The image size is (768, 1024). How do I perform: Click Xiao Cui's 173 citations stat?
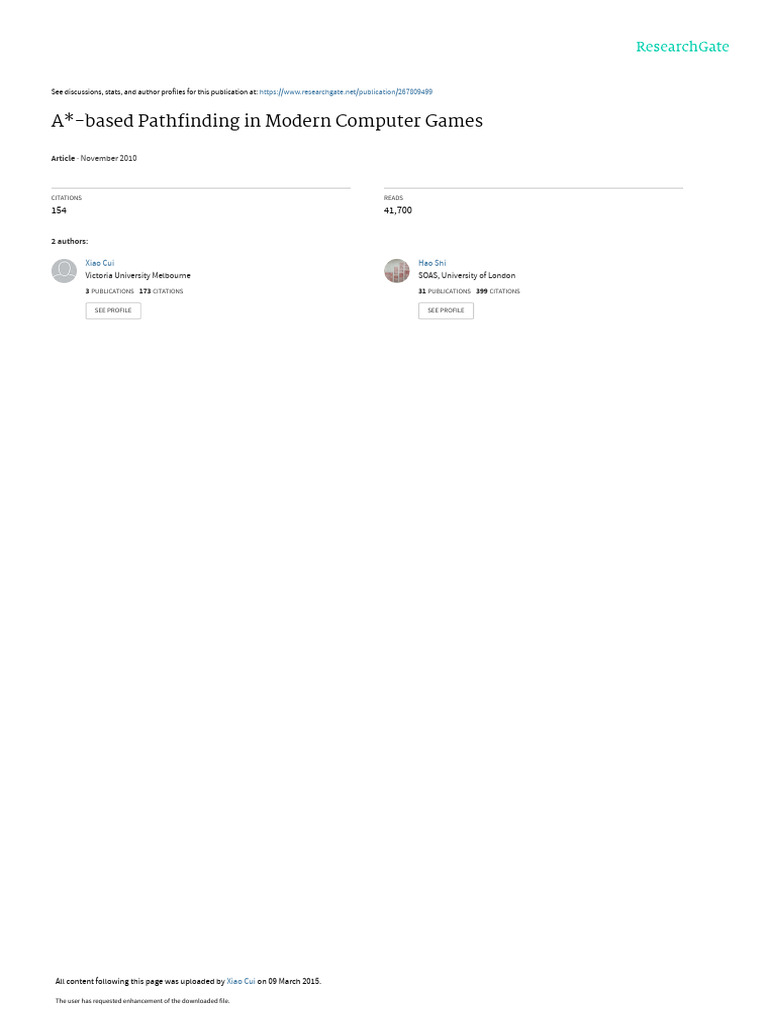pos(161,291)
